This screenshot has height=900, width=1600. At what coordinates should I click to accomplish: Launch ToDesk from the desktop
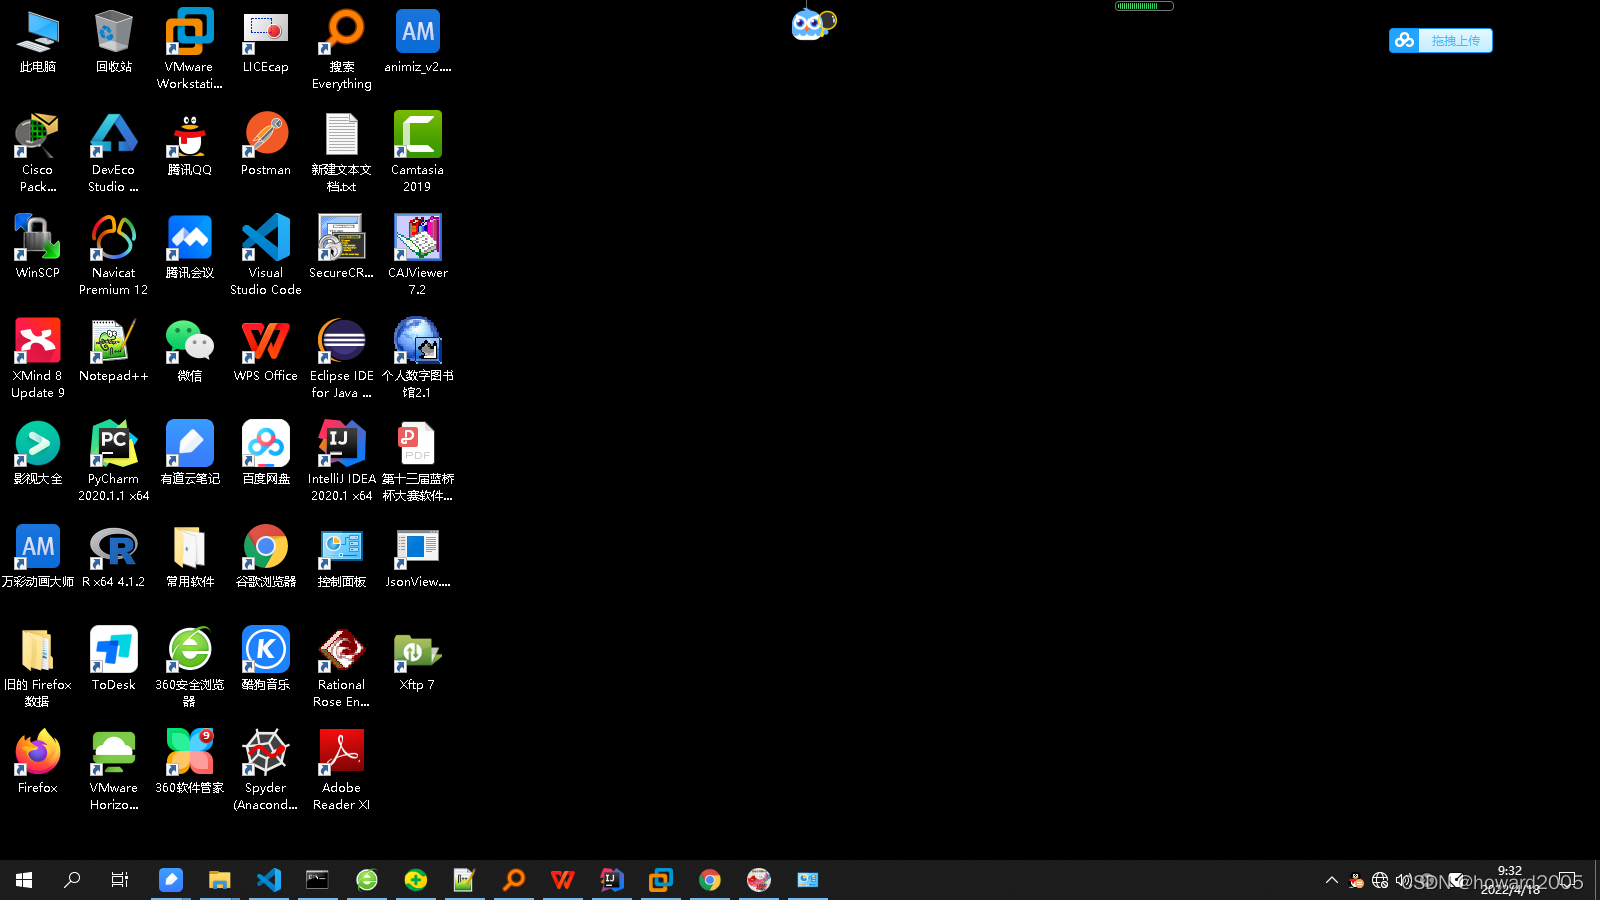[114, 658]
